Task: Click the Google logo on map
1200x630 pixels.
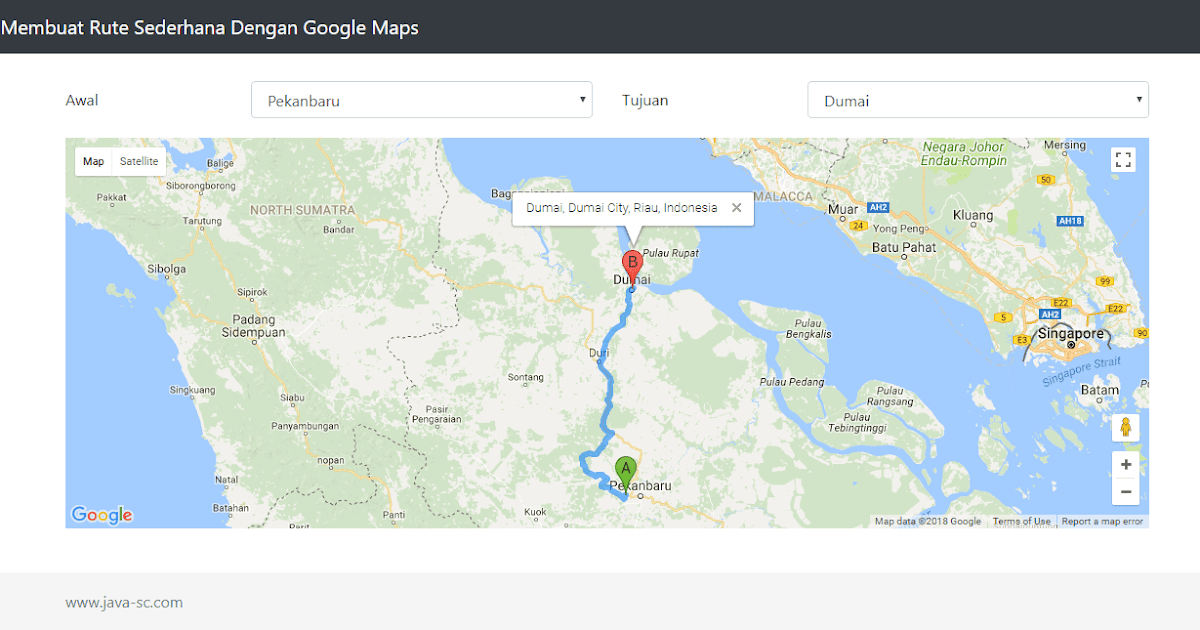Action: (x=102, y=515)
